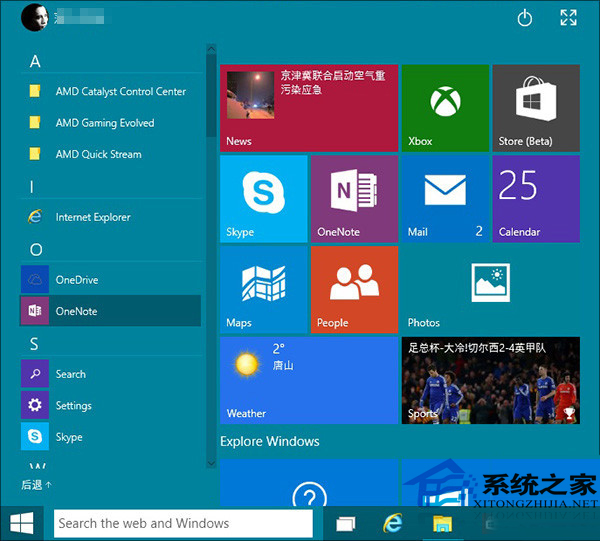Open the Xbox tile
Viewport: 600px width, 541px height.
pos(444,108)
